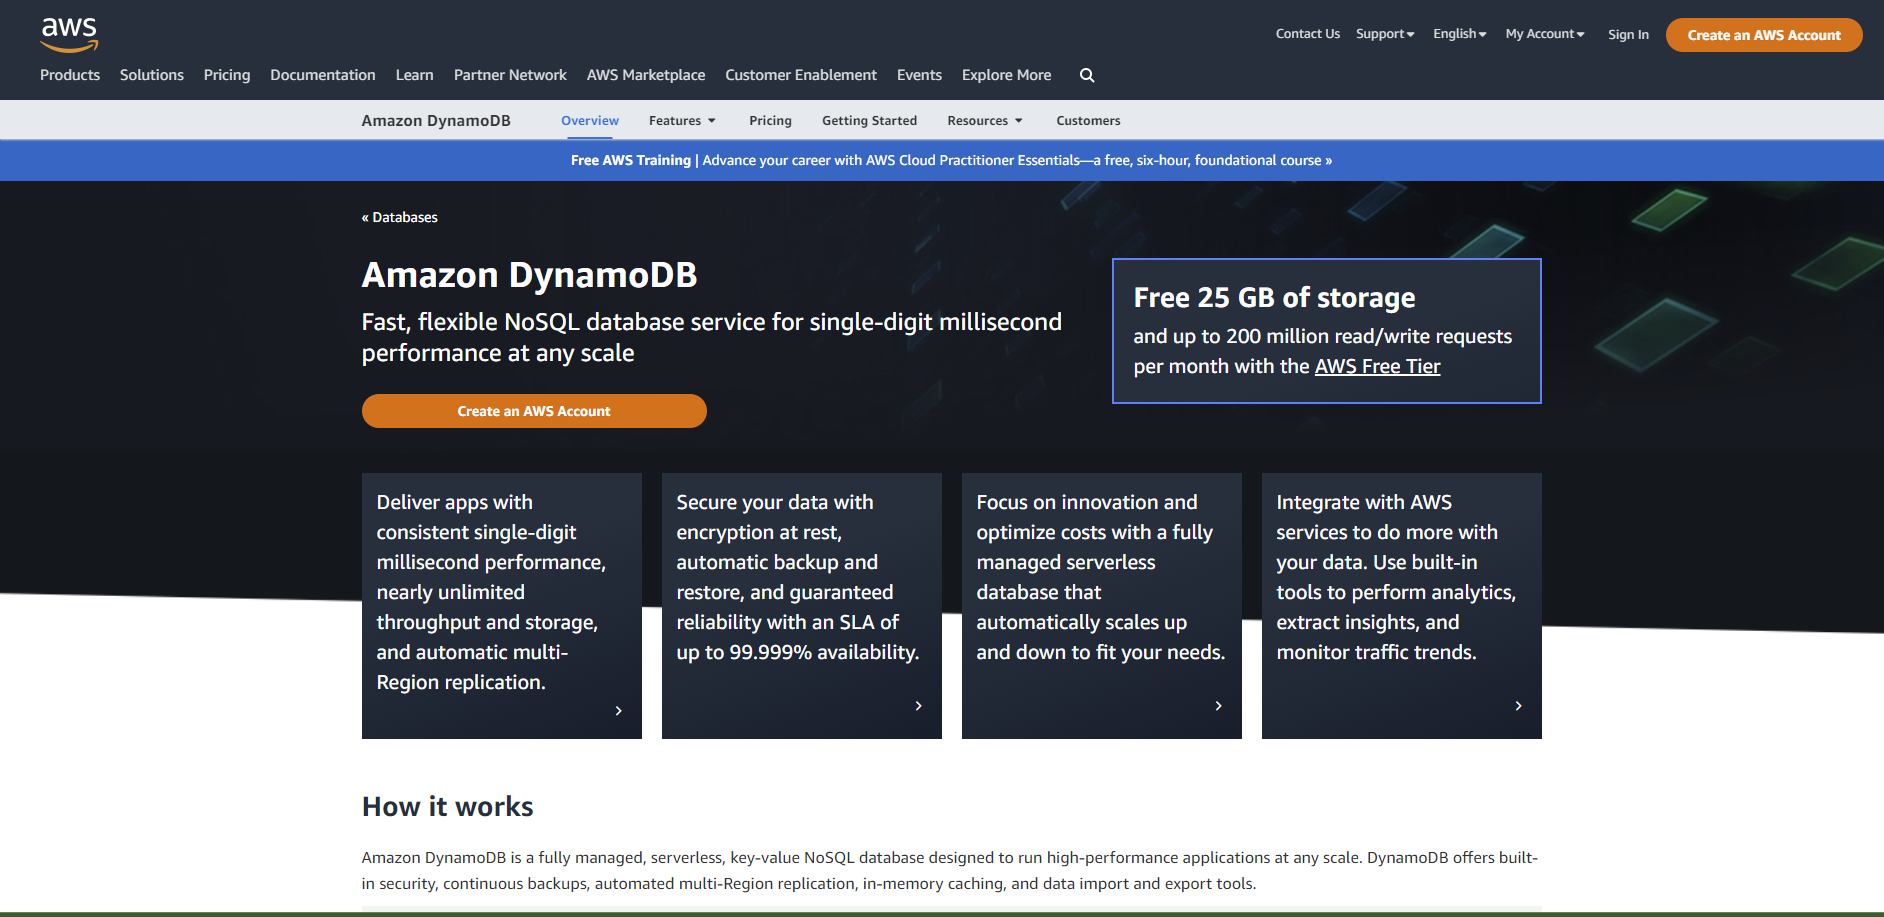
Task: Click the arrow icon on the performance card
Action: [x=618, y=710]
